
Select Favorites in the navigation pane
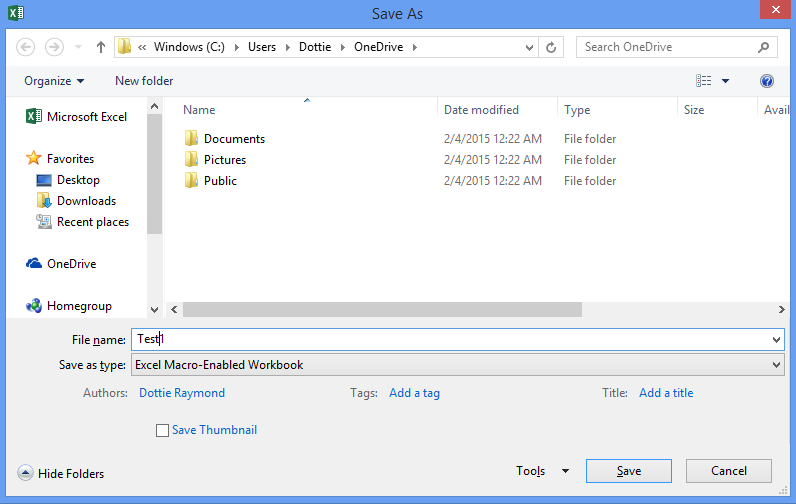coord(60,158)
